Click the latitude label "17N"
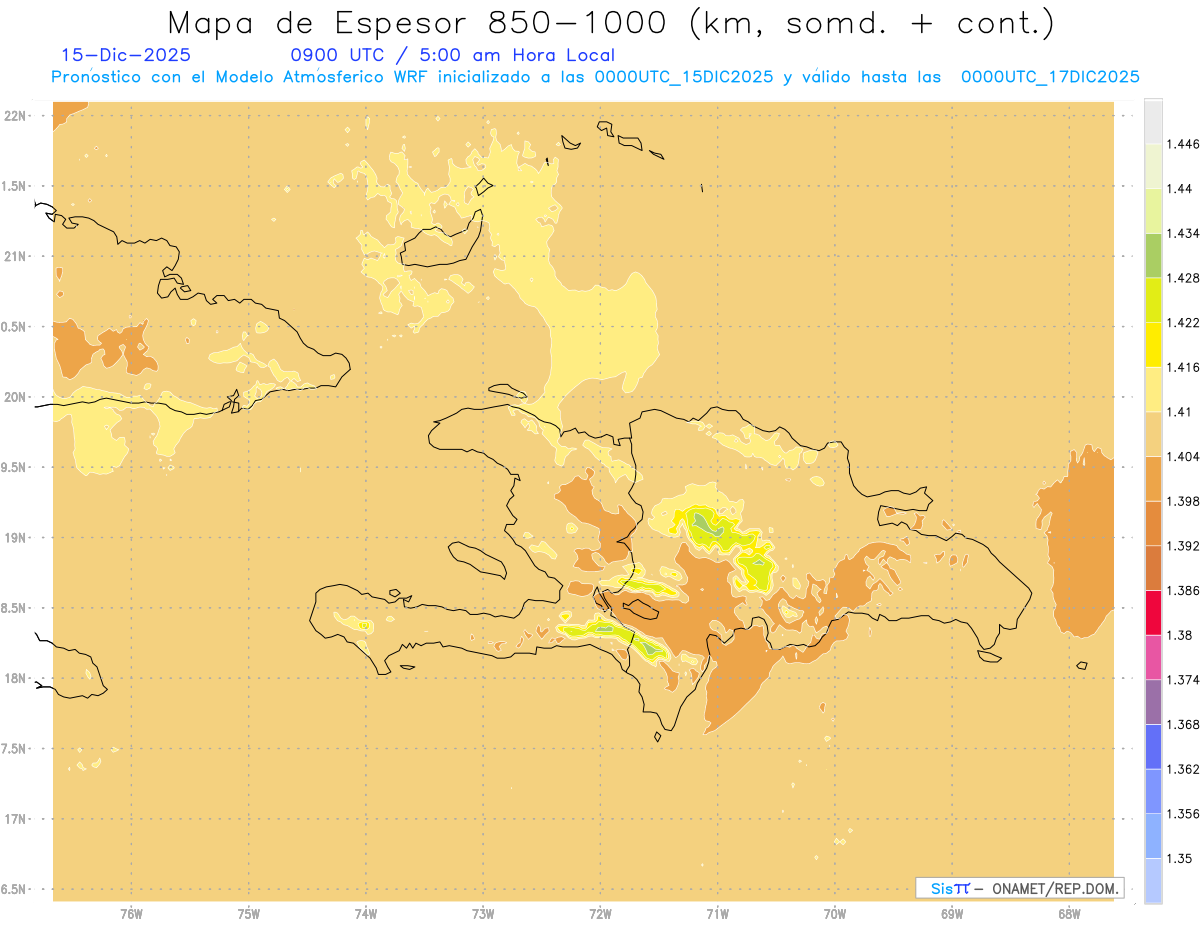This screenshot has height=927, width=1200. (16, 819)
